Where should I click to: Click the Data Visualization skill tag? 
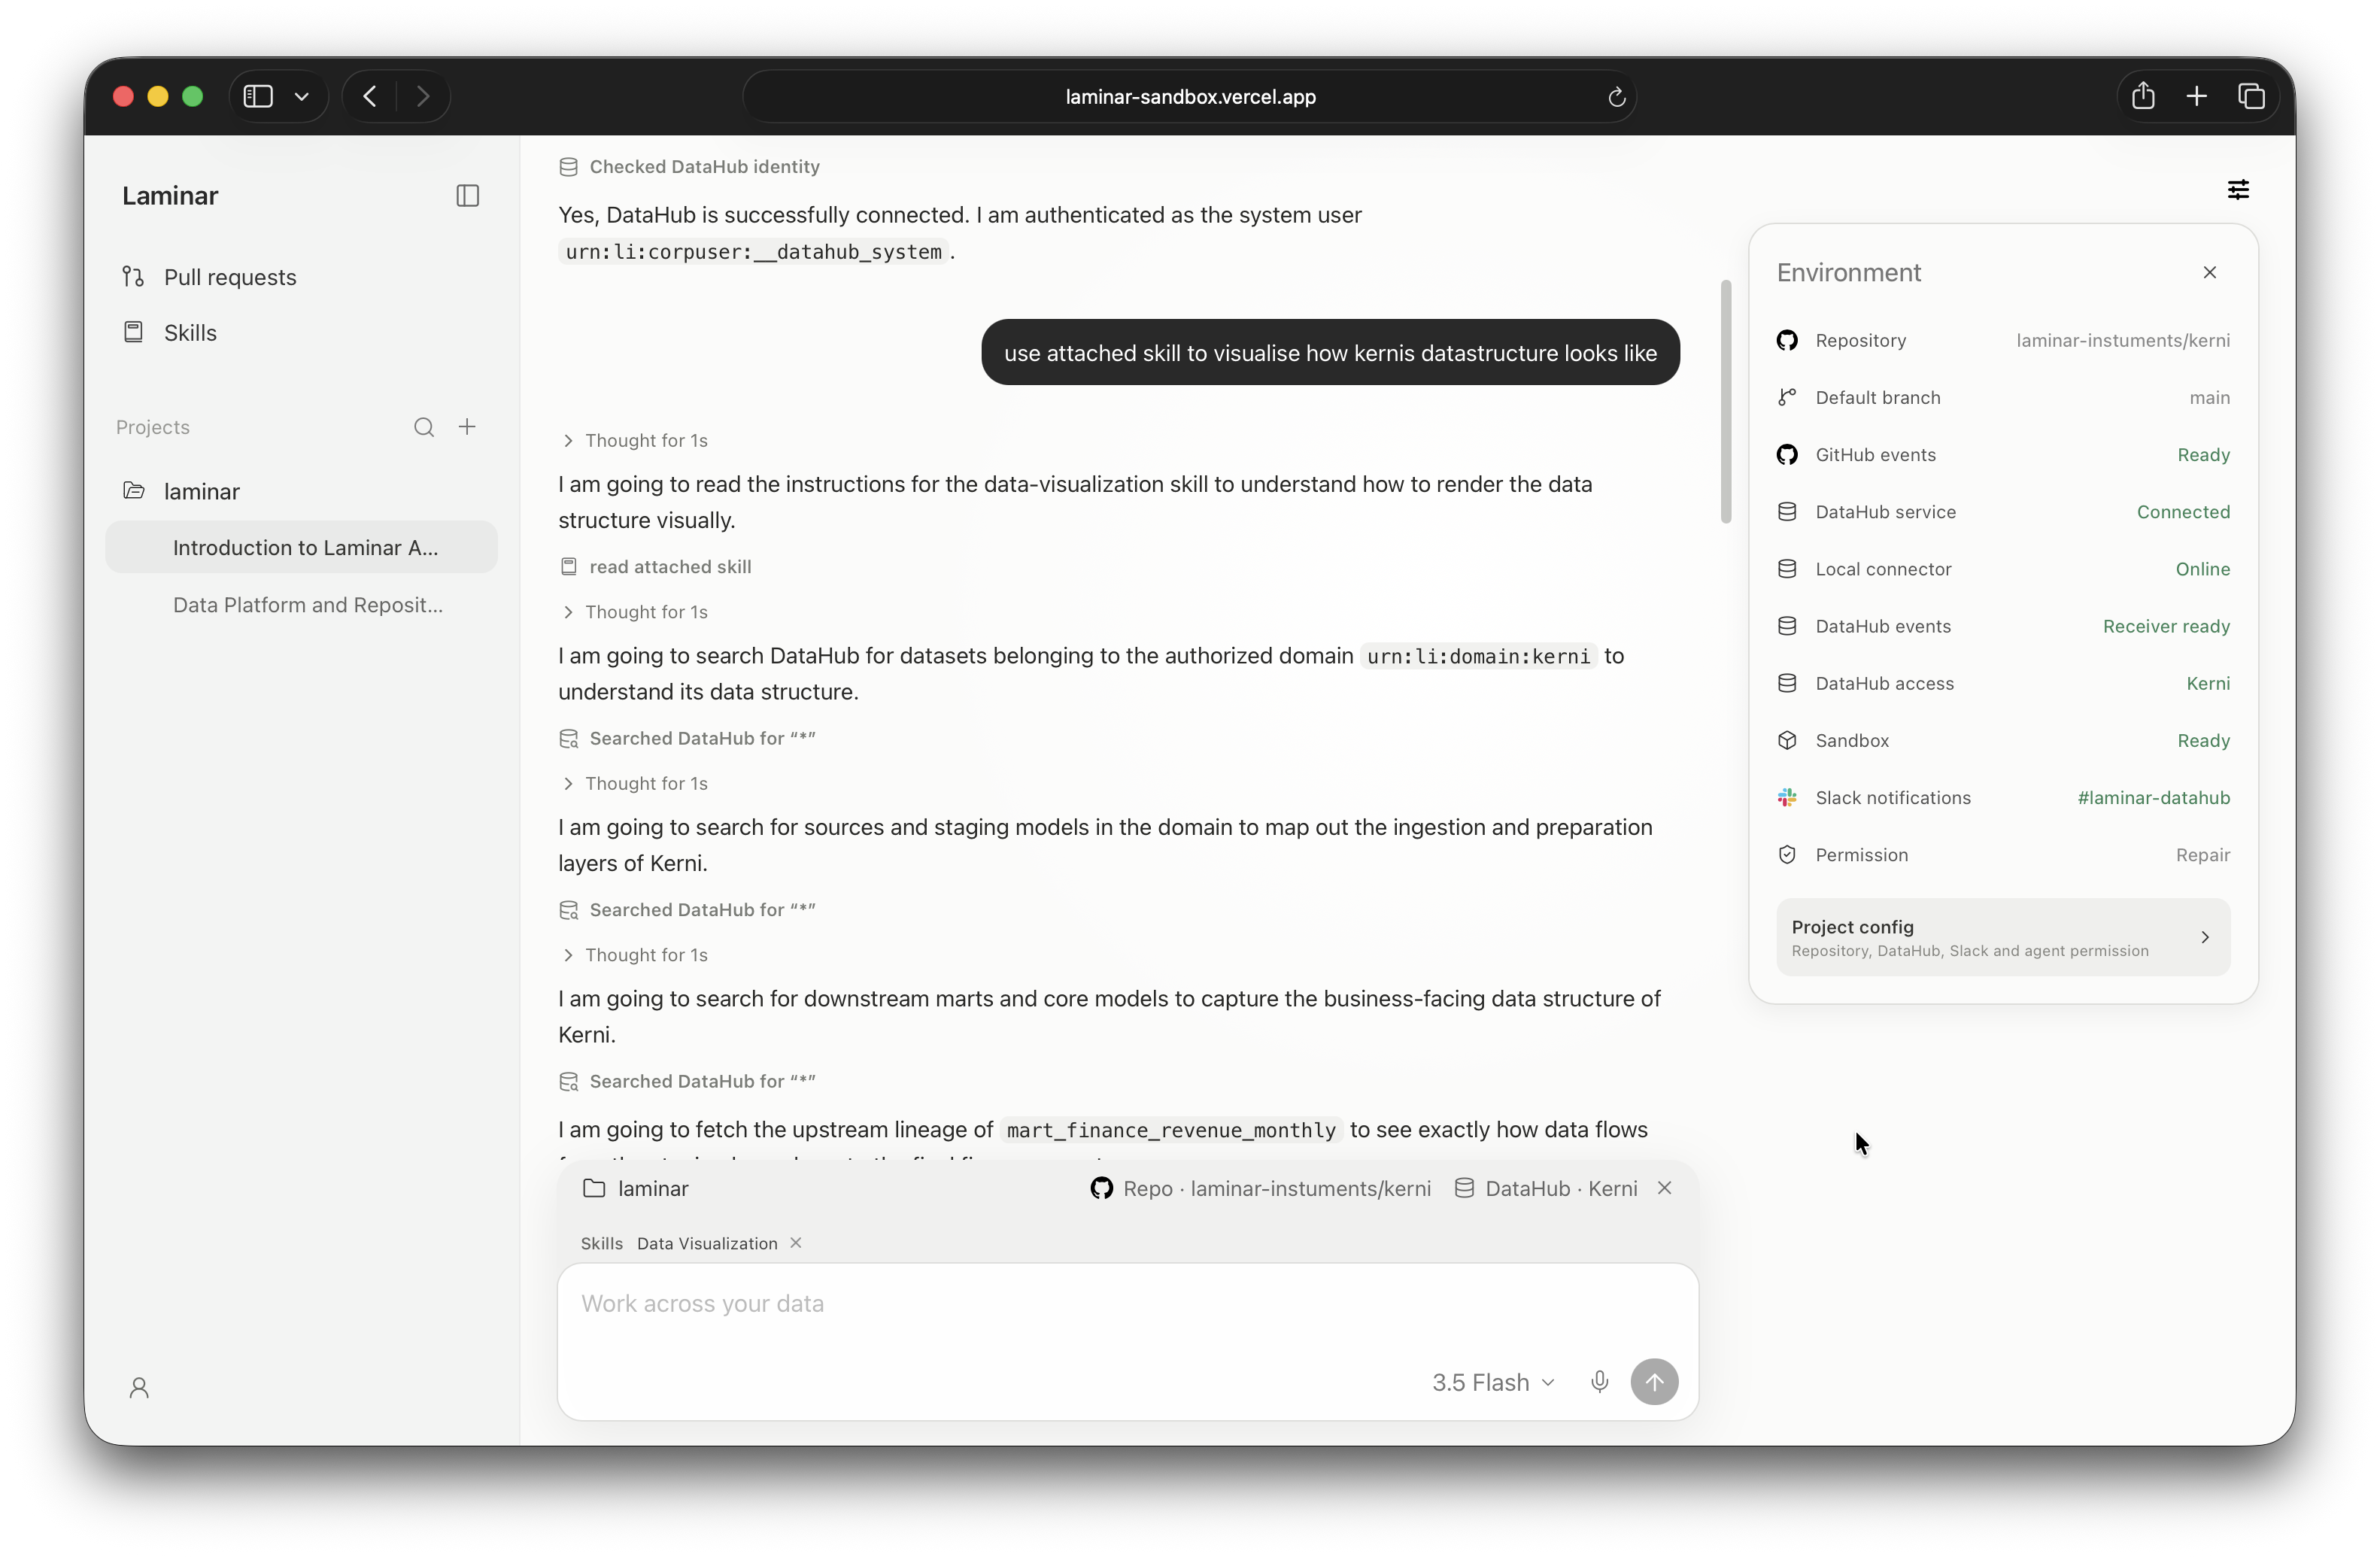pyautogui.click(x=707, y=1243)
